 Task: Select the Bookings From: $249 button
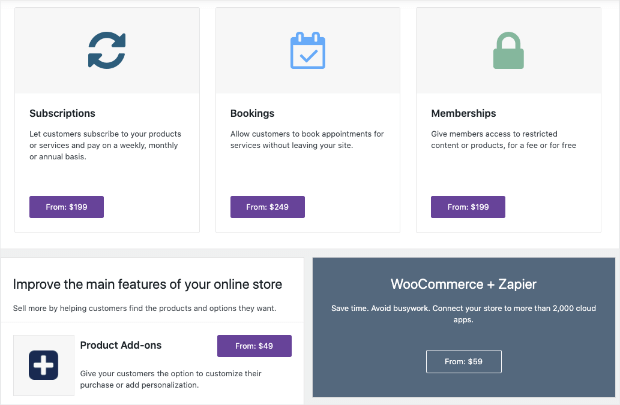click(268, 207)
